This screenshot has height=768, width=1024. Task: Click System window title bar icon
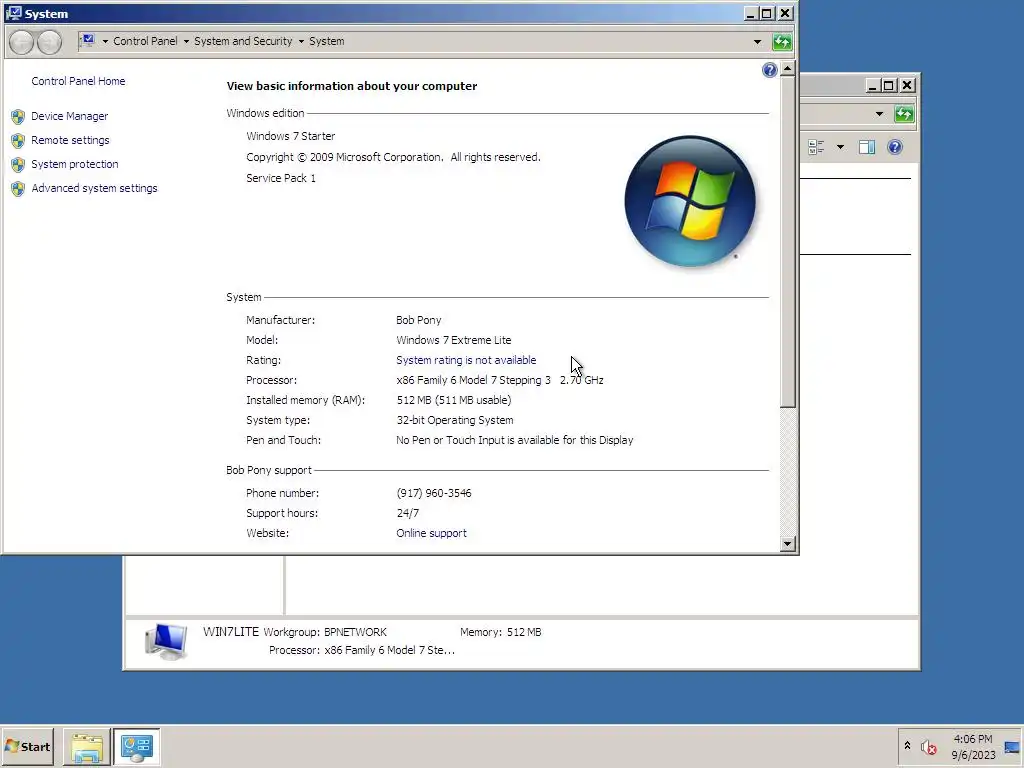pos(13,13)
